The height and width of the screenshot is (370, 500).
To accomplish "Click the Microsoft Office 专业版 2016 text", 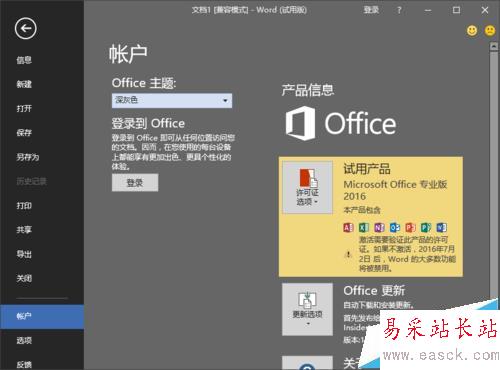I will [x=395, y=190].
